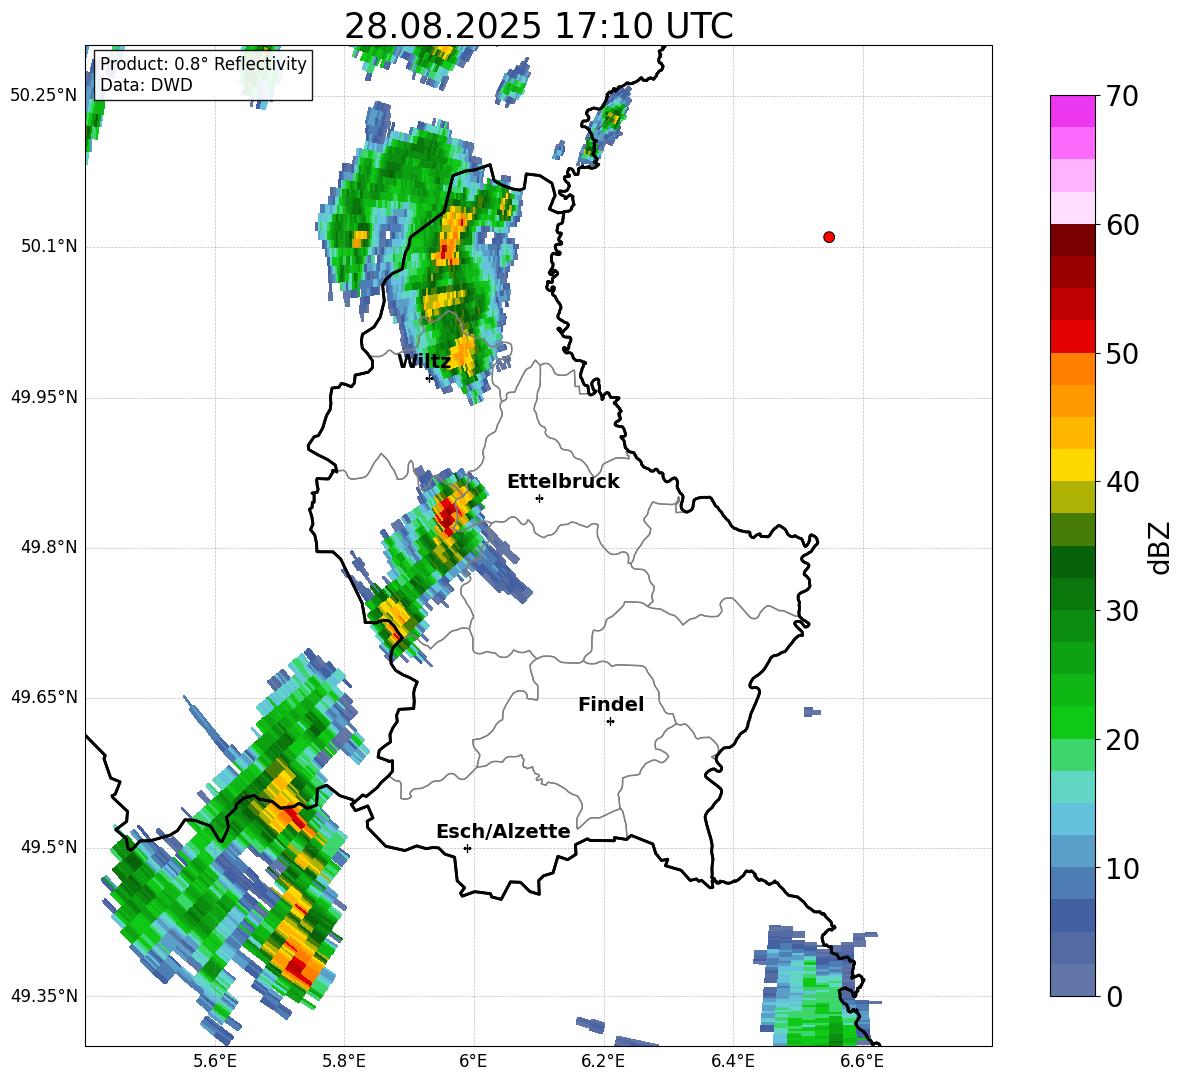1184x1081 pixels.
Task: Click the red dot marker
Action: [829, 237]
